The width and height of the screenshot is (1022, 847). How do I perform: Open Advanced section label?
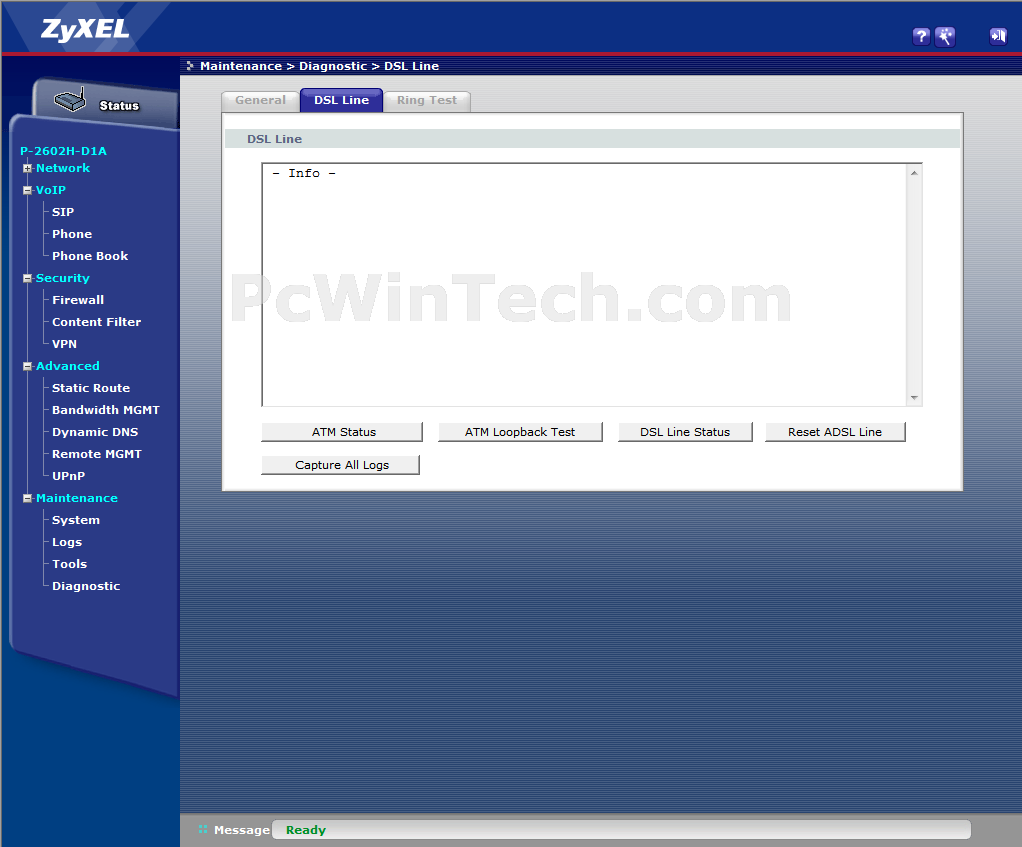(68, 366)
